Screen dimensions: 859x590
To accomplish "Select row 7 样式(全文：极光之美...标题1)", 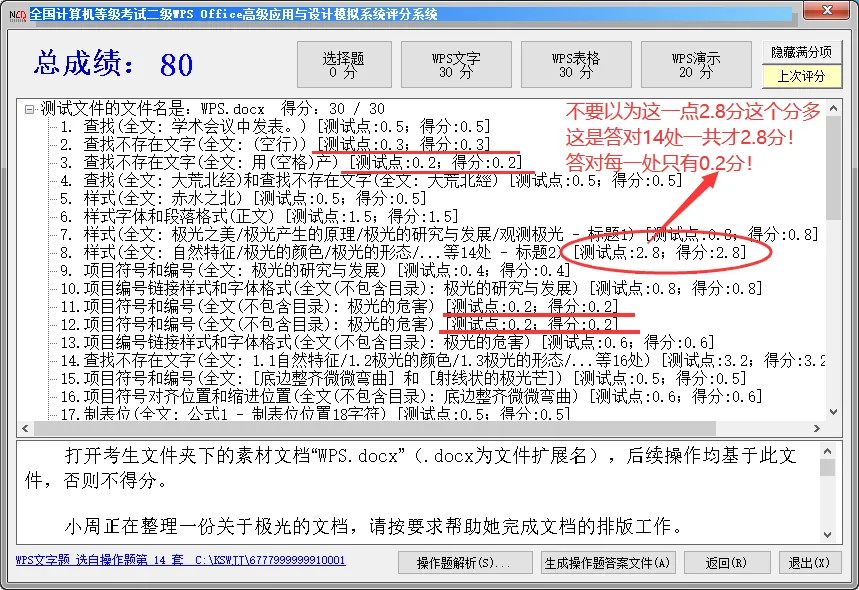I will tap(439, 235).
